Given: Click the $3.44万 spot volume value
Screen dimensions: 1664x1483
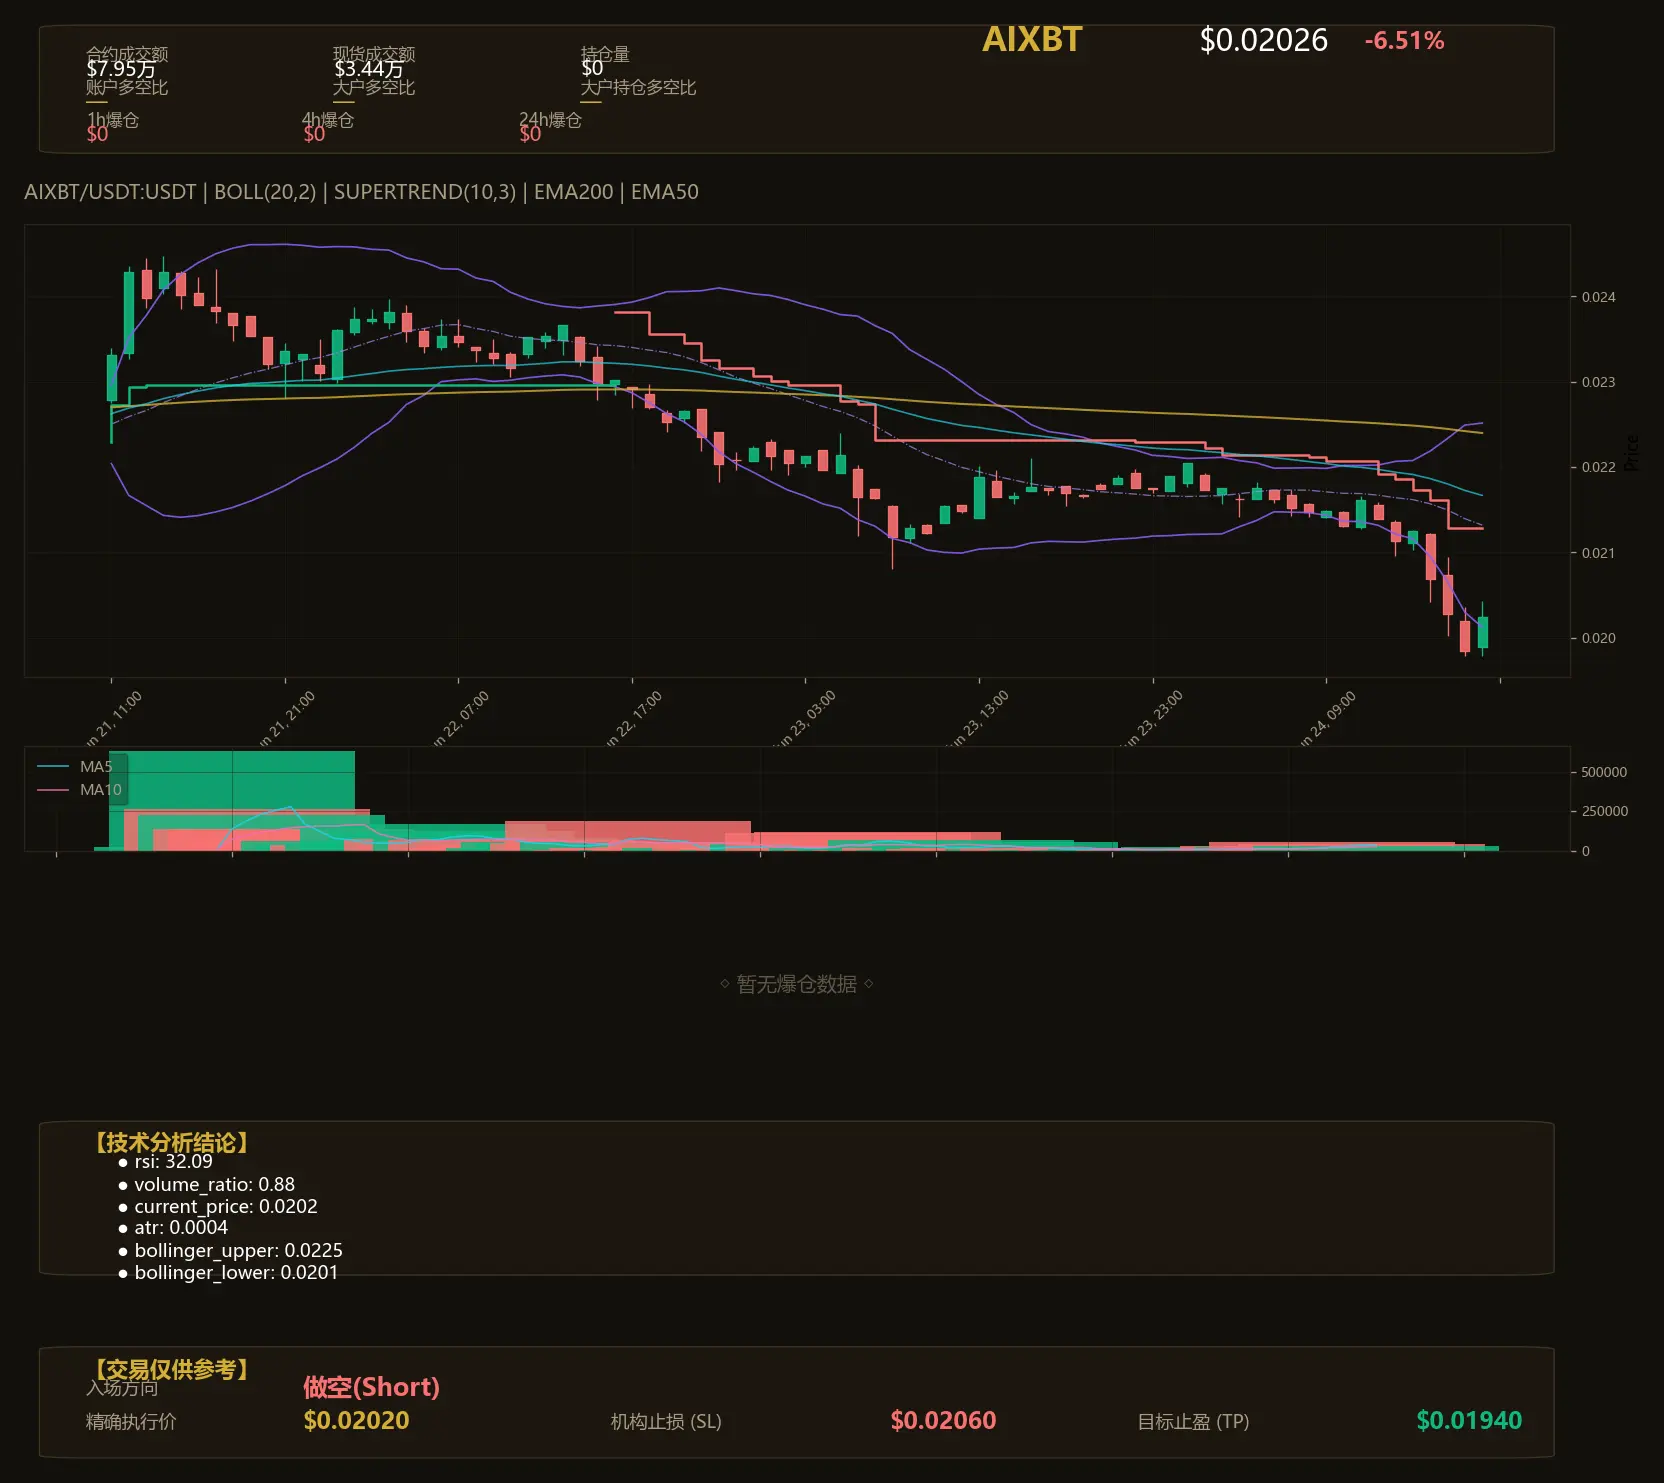Looking at the screenshot, I should point(368,69).
